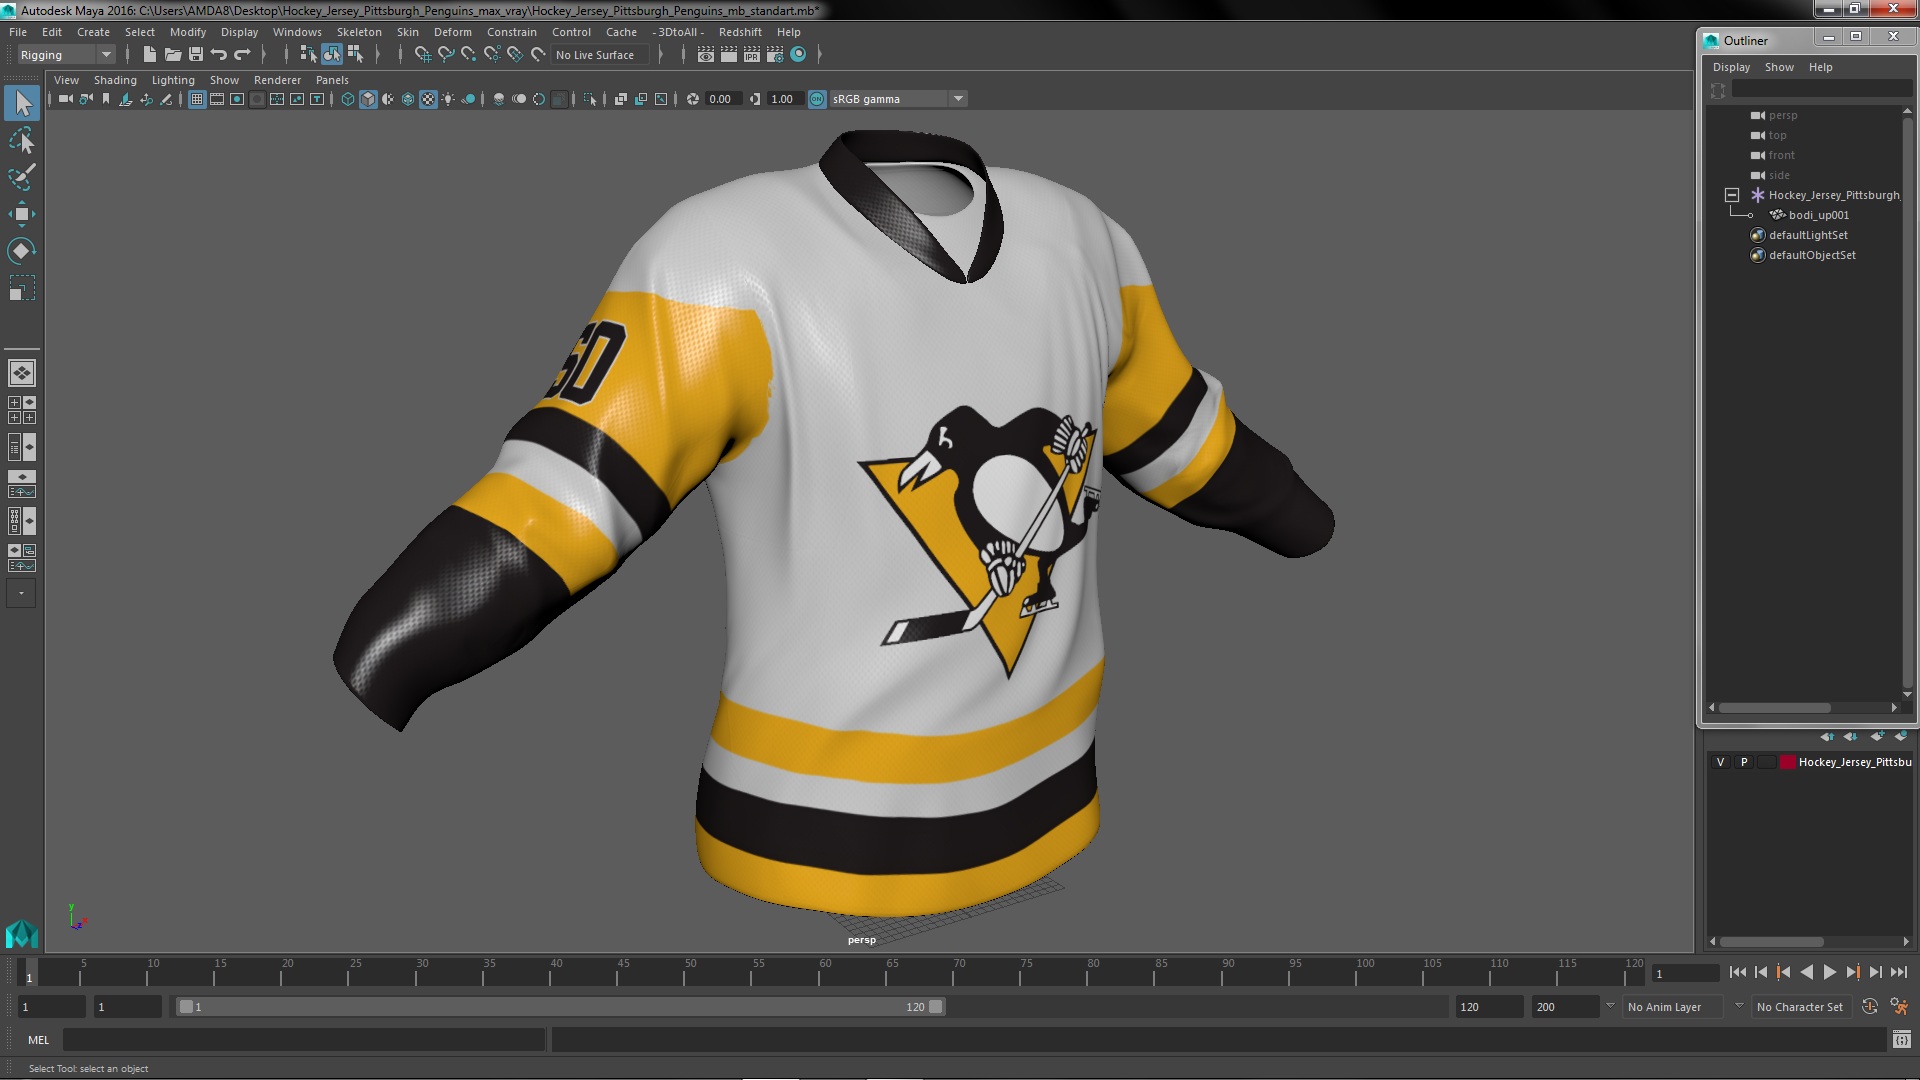Activate the Lasso Select tool

point(22,140)
